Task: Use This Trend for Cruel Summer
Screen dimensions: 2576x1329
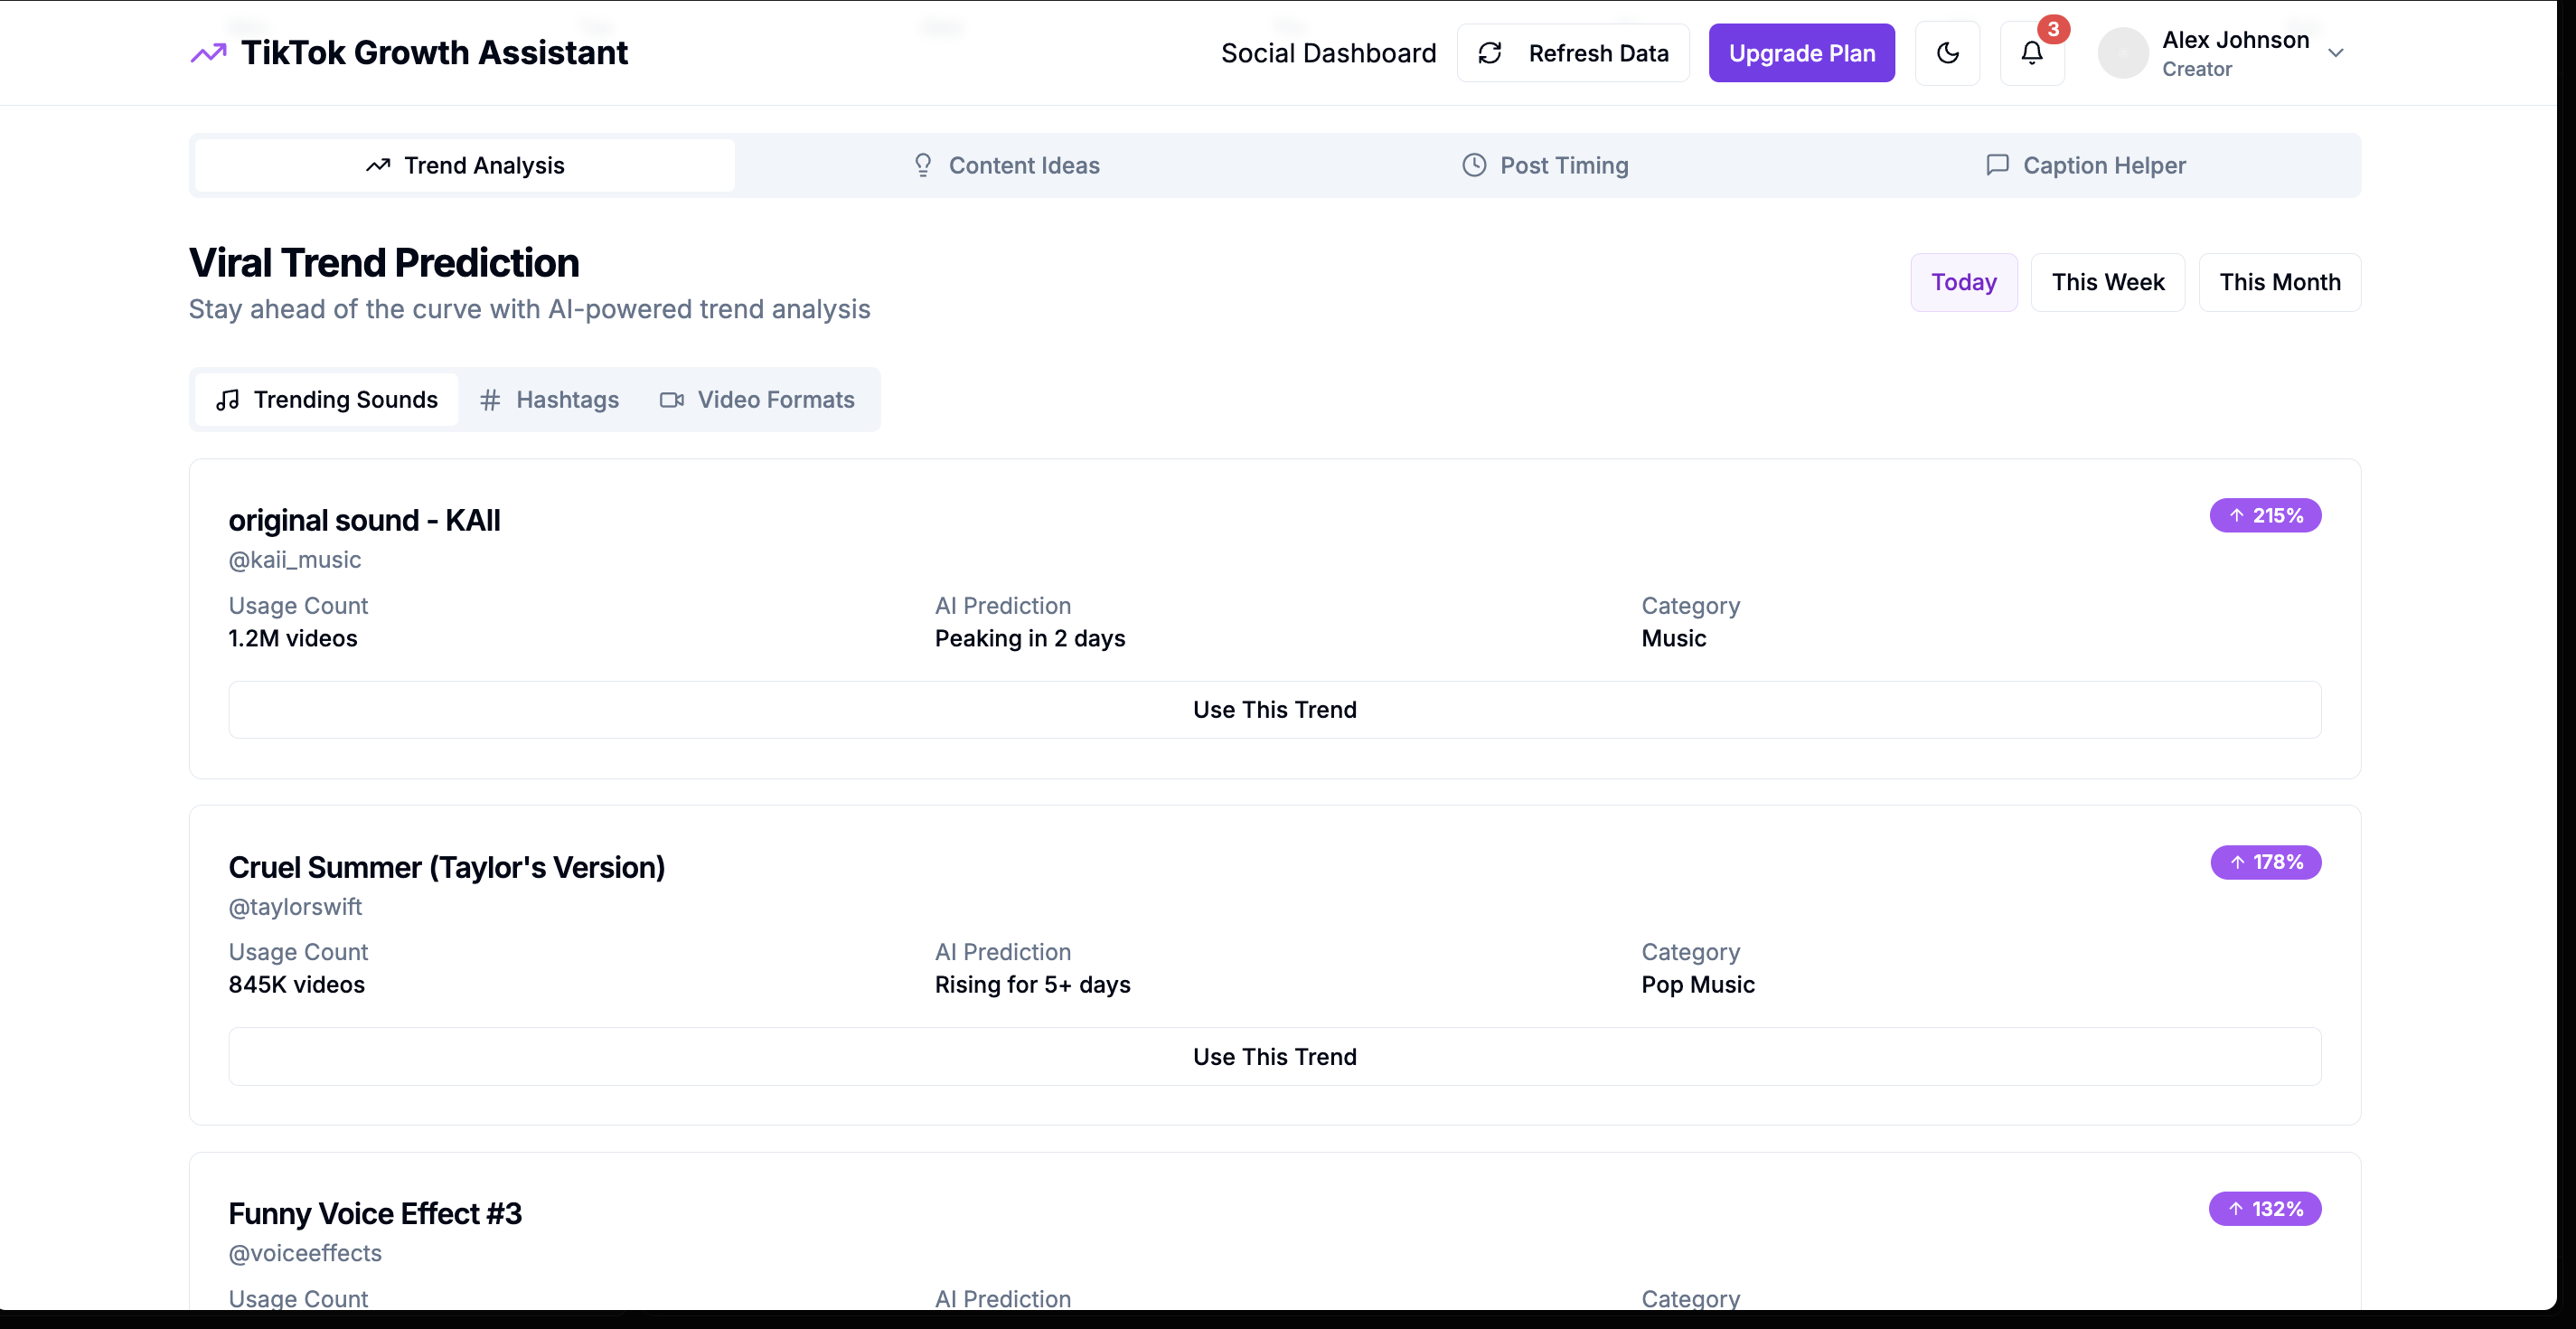Action: 1275,1057
